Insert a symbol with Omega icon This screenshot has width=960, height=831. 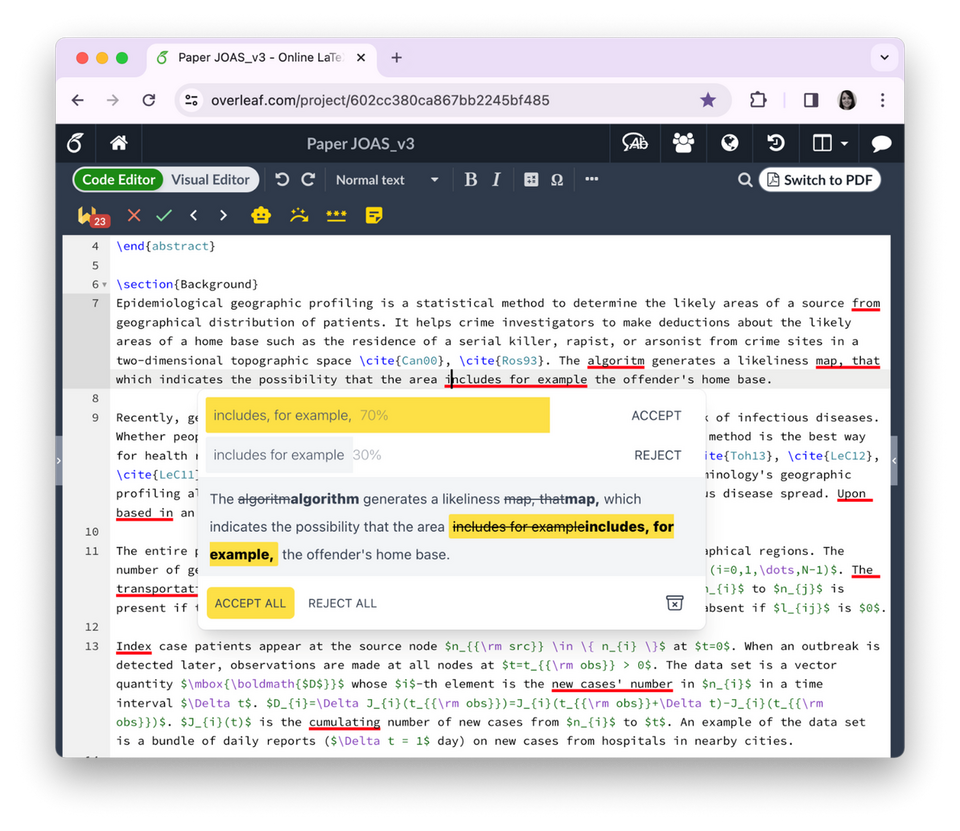coord(557,180)
